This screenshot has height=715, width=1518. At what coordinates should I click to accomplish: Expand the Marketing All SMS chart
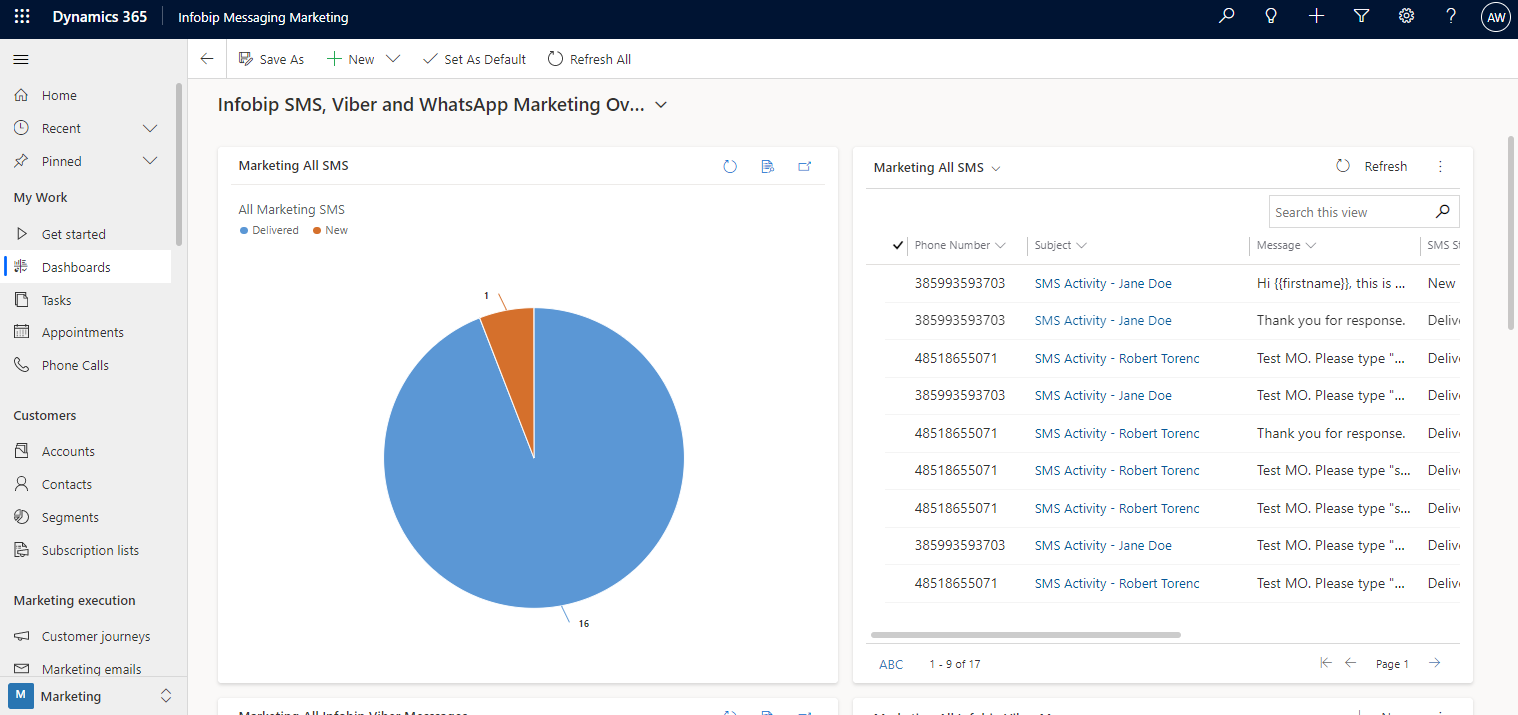point(805,167)
